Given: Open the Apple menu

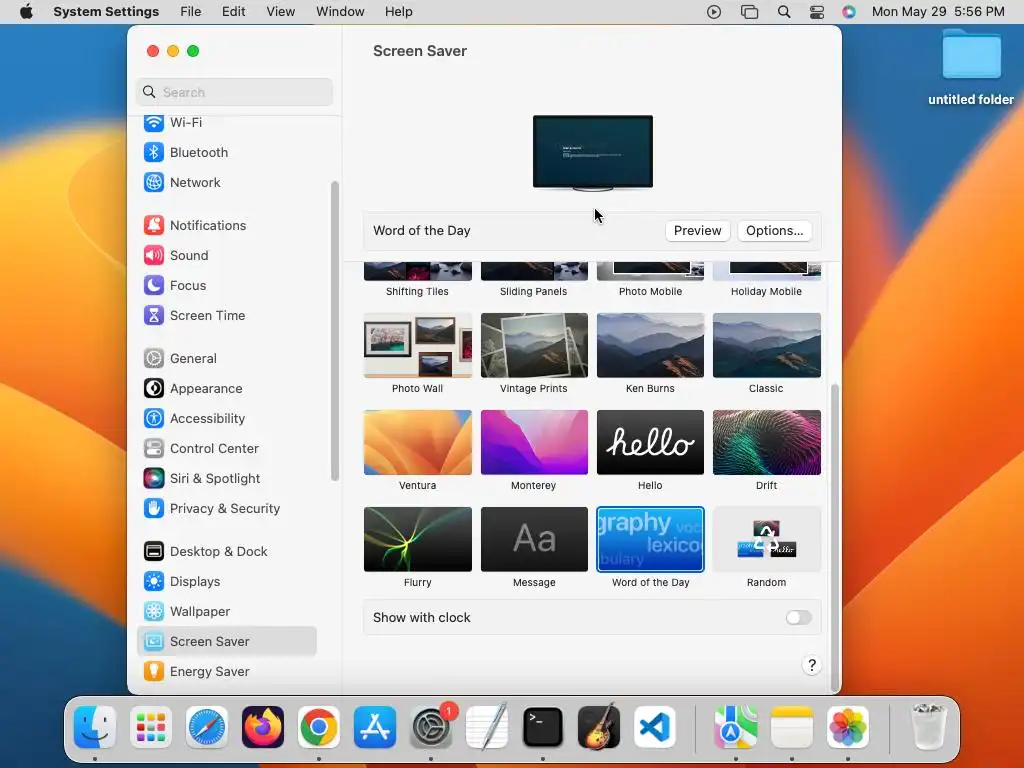Looking at the screenshot, I should coord(26,12).
